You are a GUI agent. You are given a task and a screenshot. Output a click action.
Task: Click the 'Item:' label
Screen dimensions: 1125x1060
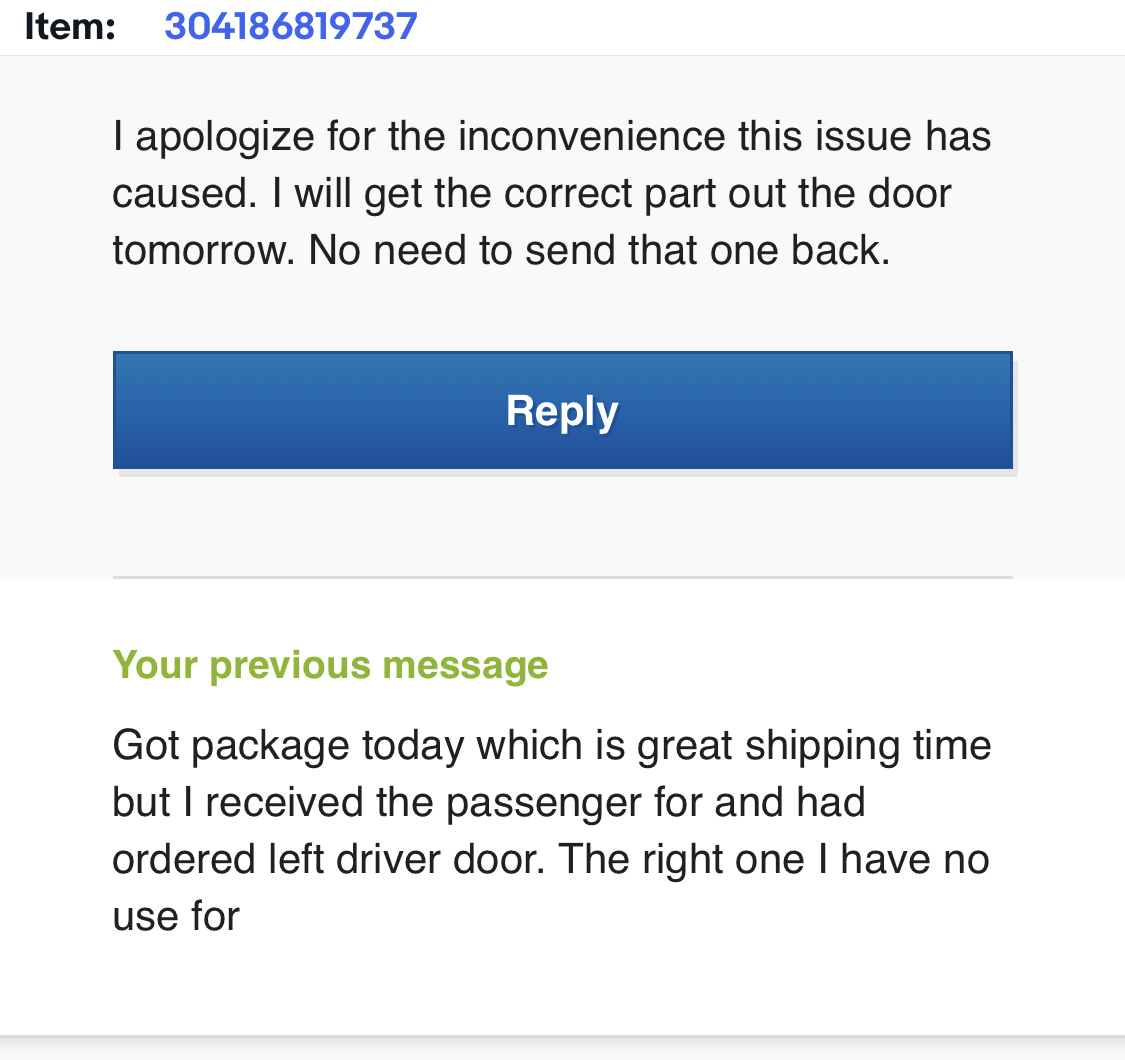[x=70, y=27]
